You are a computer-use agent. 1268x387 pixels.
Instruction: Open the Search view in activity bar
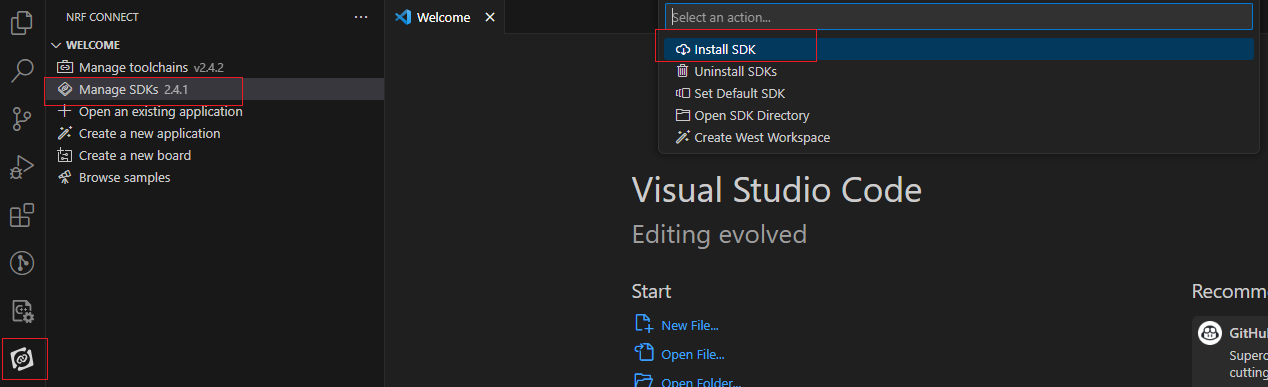(22, 71)
